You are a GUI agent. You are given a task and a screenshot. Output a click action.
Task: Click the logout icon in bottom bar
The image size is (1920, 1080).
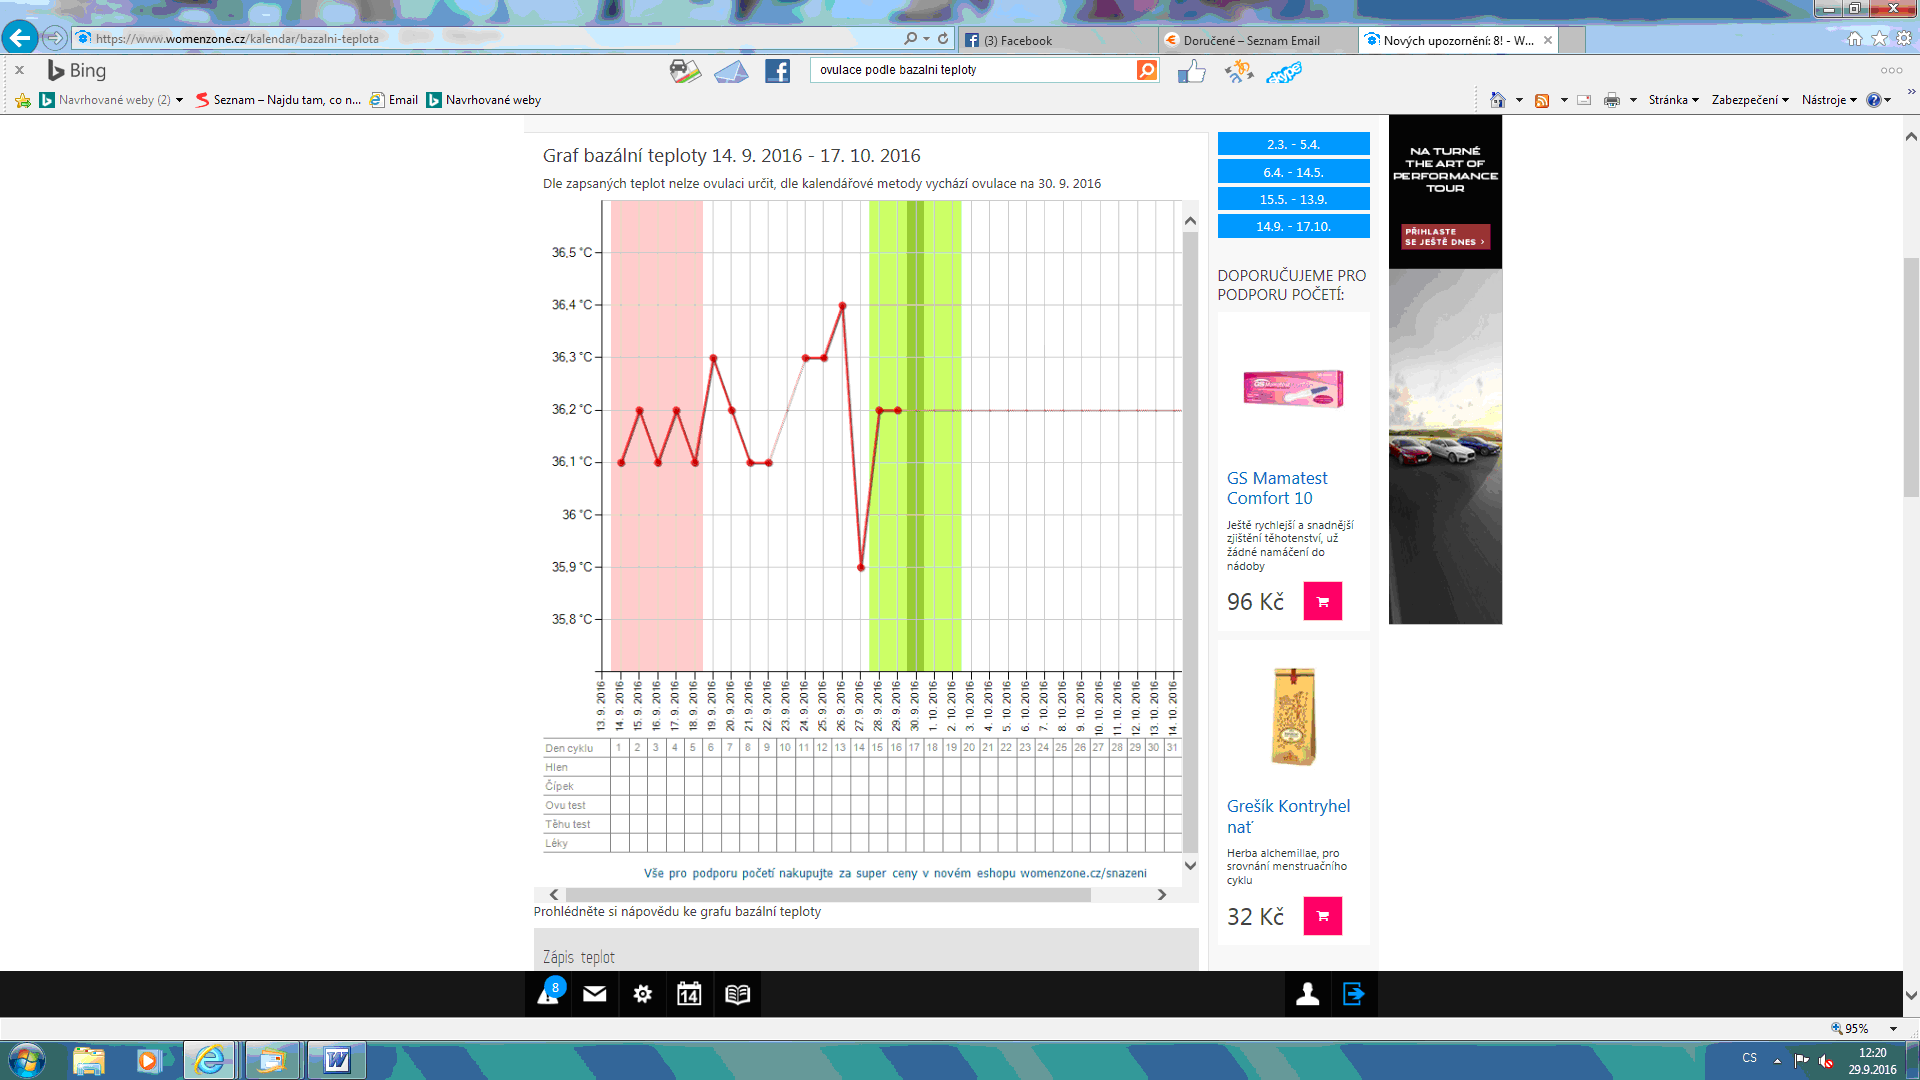1354,994
